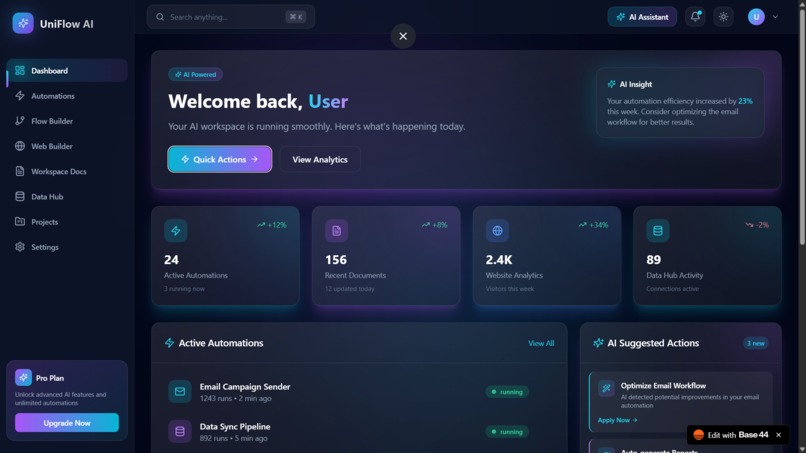Click the Quick Actions button
The width and height of the screenshot is (806, 453).
pos(219,159)
